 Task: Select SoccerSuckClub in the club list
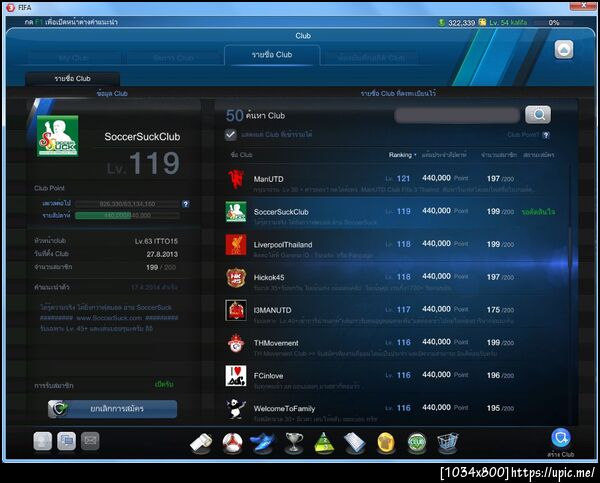click(x=281, y=212)
